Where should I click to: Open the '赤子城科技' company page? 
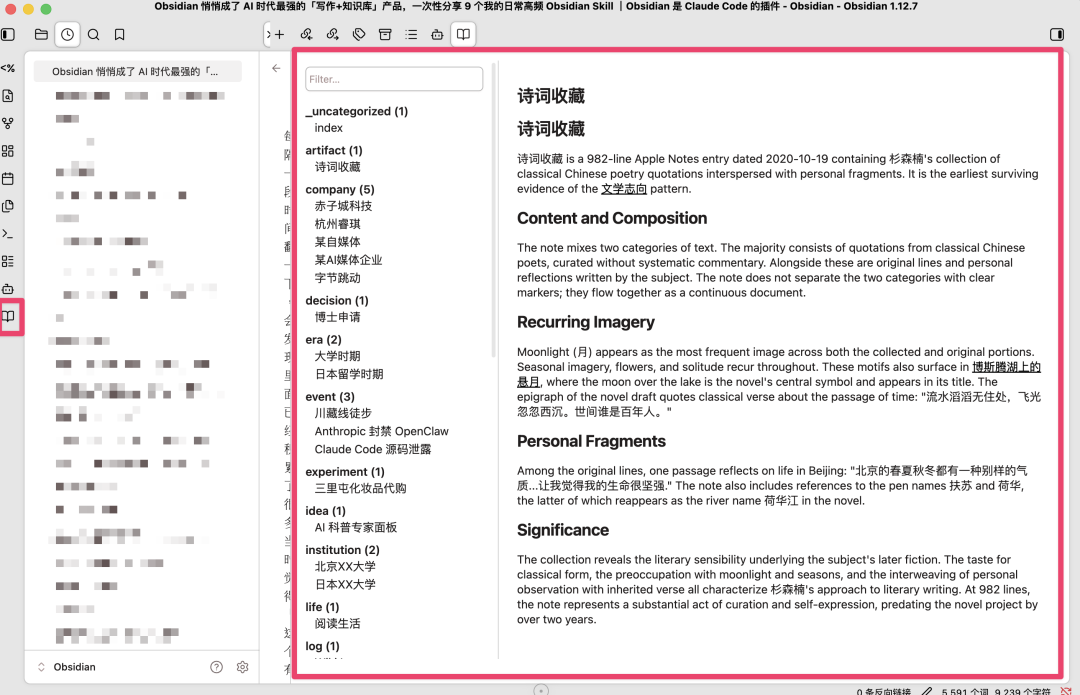[x=343, y=206]
